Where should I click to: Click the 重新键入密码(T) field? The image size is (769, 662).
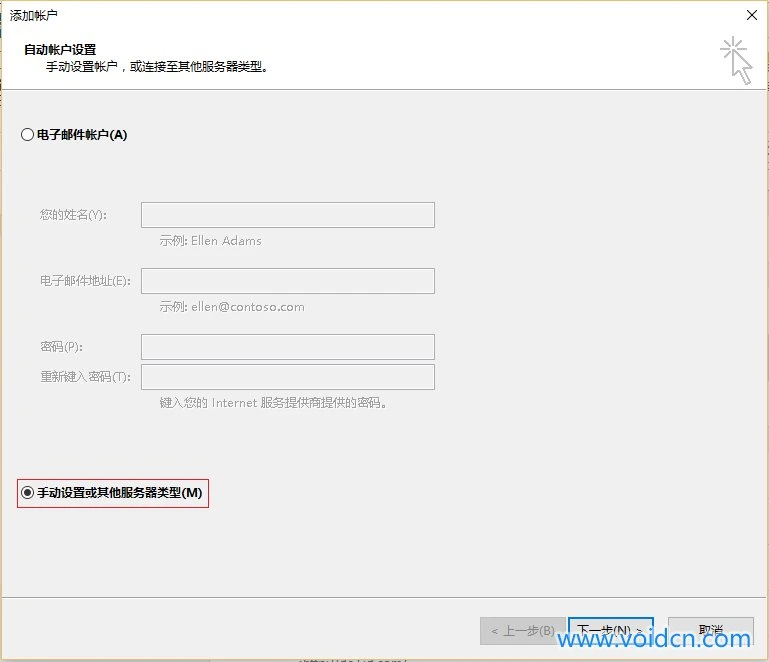pos(287,377)
